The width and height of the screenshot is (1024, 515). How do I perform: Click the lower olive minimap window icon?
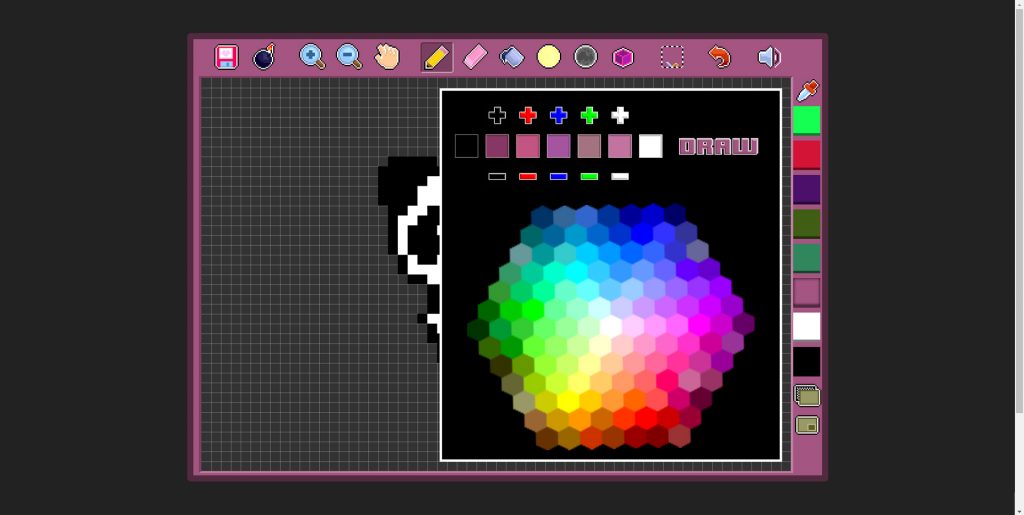click(807, 426)
